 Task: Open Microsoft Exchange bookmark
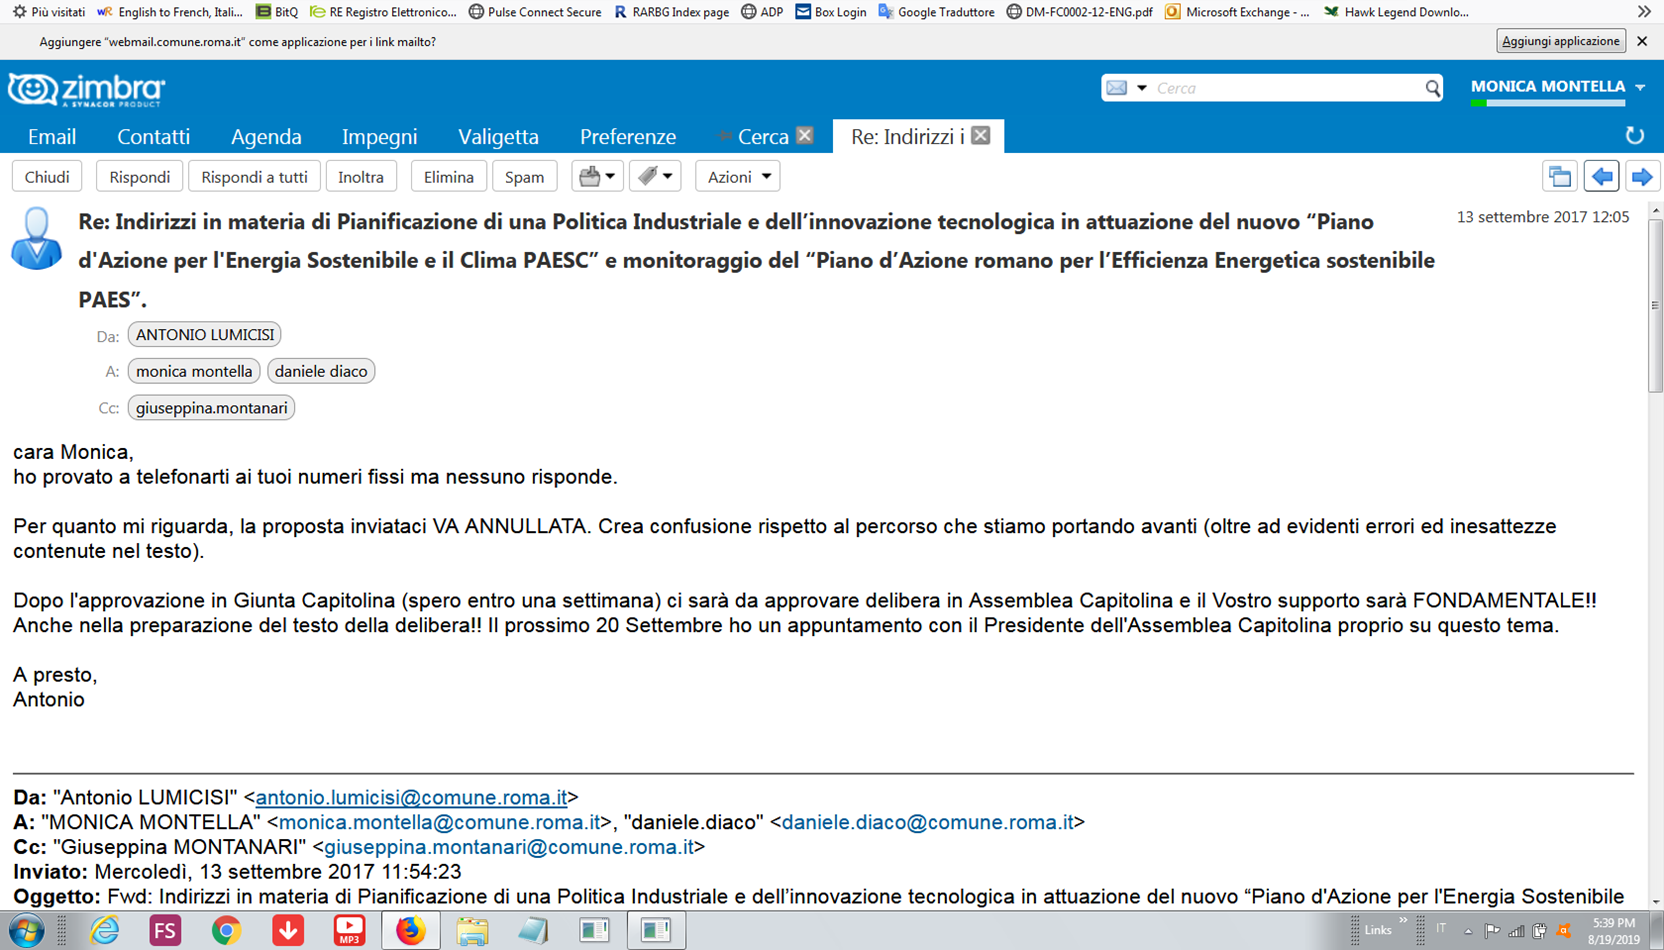pos(1238,12)
